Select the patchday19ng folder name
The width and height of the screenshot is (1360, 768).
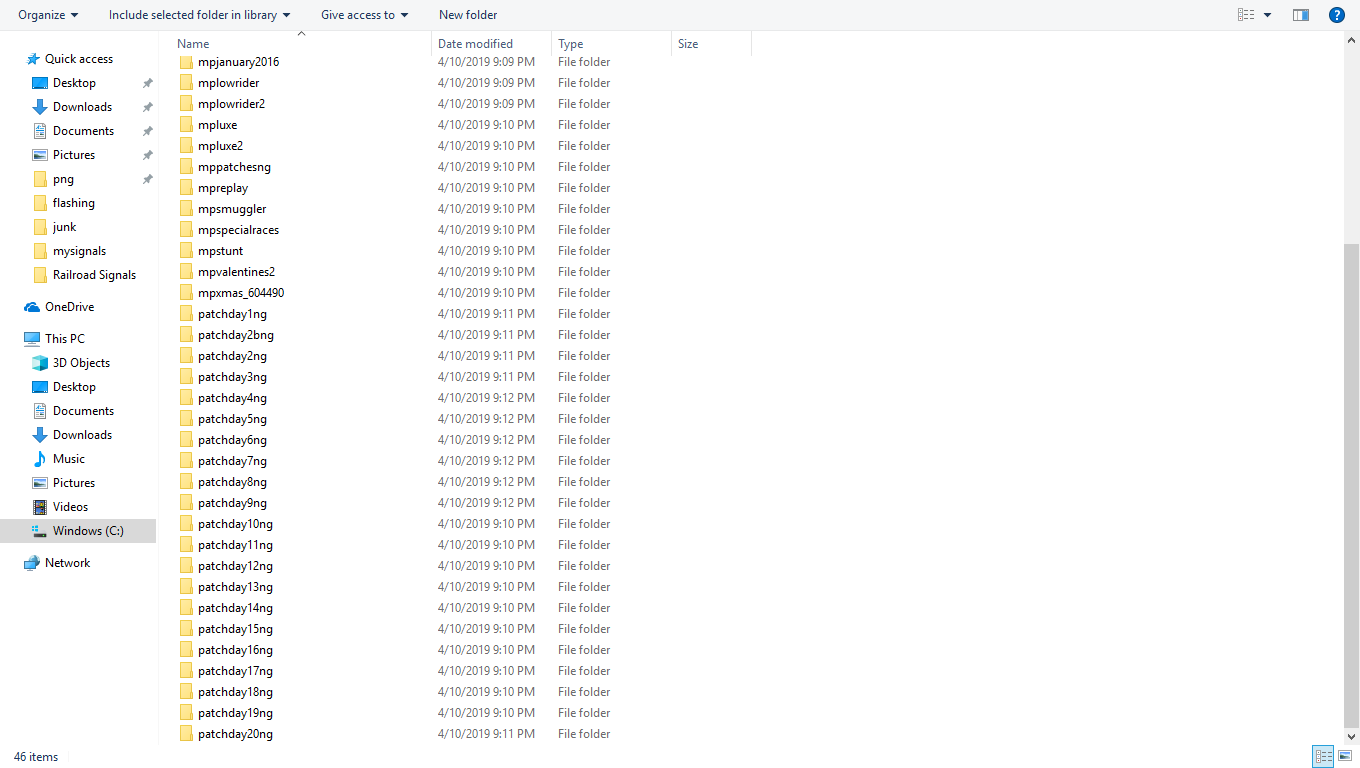click(235, 713)
